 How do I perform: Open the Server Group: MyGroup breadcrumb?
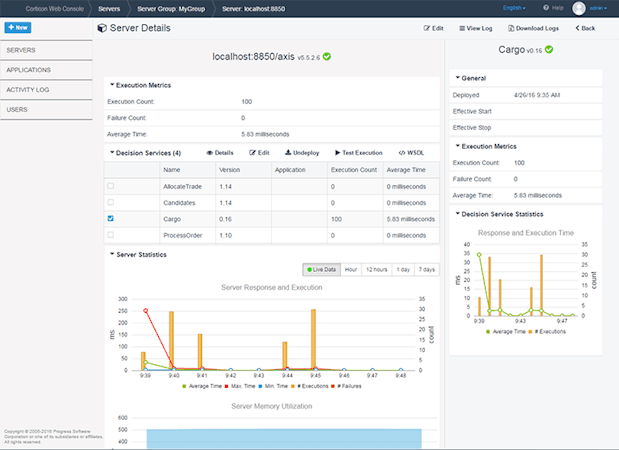click(x=171, y=9)
